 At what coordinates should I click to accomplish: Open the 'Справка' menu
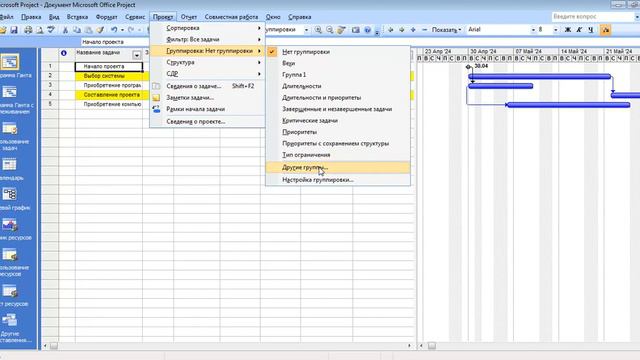click(x=300, y=17)
